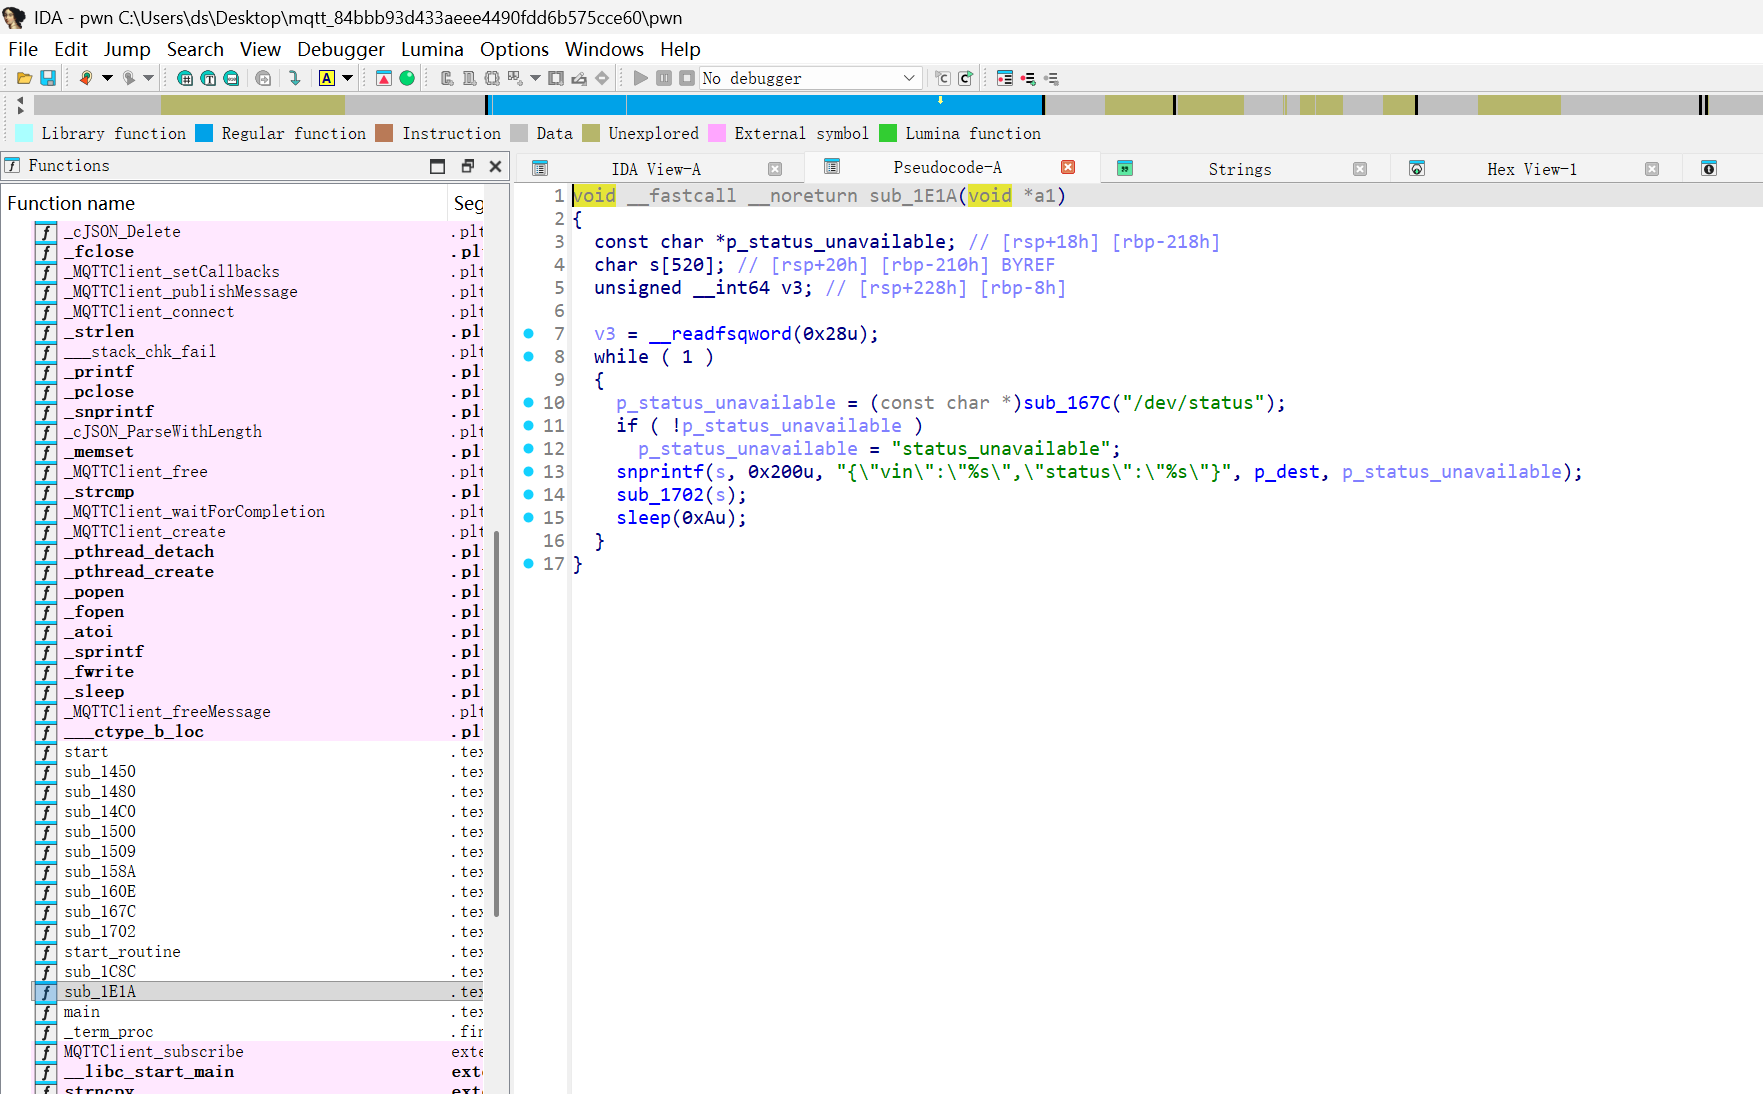
Task: Click the Pseudocode-A tab icon
Action: [x=832, y=167]
